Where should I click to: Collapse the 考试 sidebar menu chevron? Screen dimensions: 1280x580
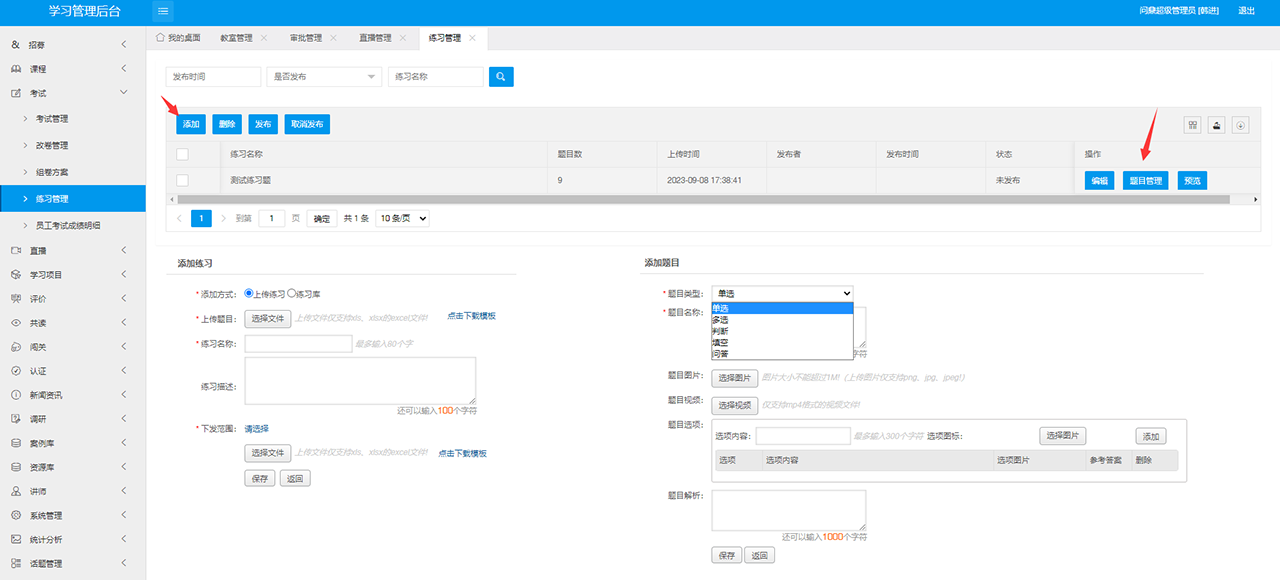123,93
